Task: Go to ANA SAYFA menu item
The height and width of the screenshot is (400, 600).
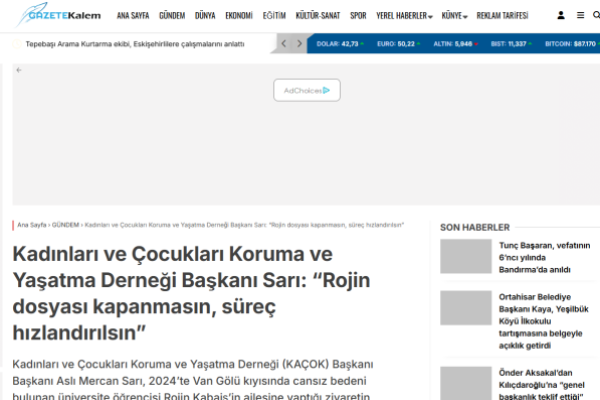Action: (x=133, y=16)
